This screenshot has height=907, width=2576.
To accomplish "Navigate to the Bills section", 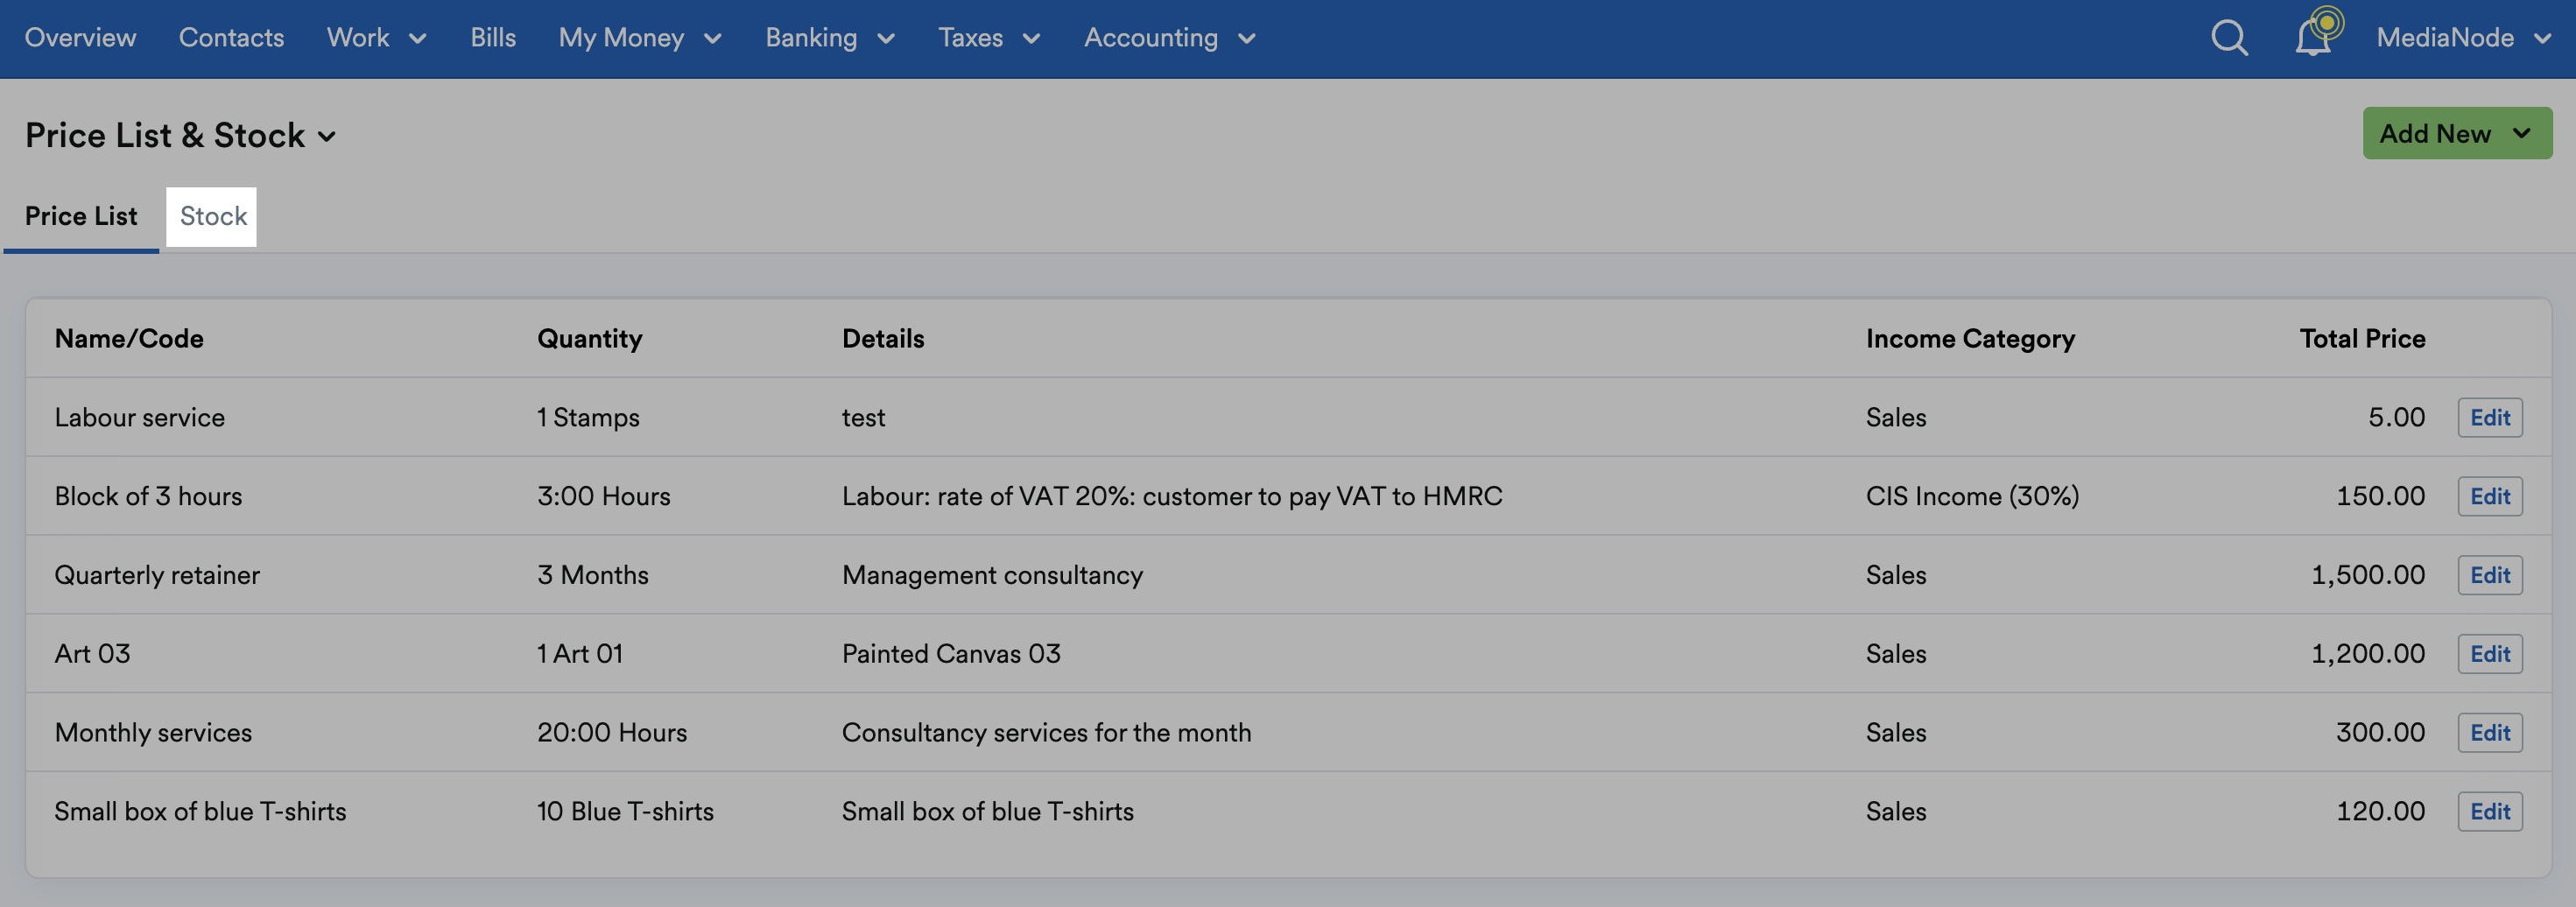I will (492, 38).
